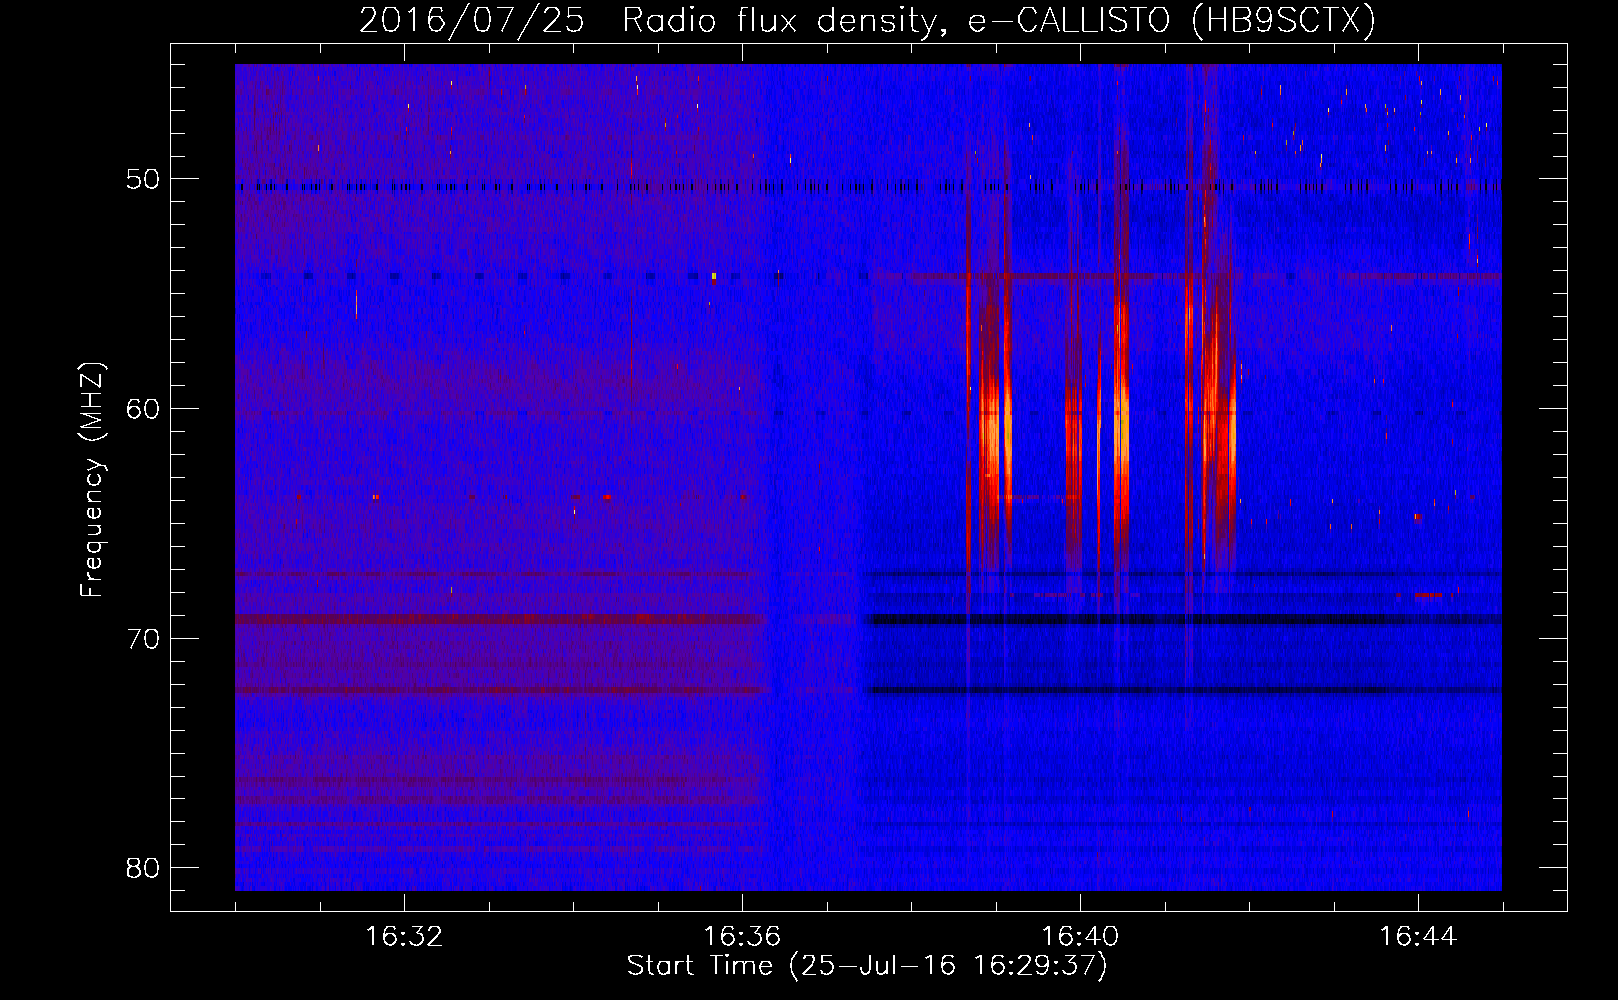Click the 16:36 time tick label
Screen dimensions: 1618x1000
point(742,937)
